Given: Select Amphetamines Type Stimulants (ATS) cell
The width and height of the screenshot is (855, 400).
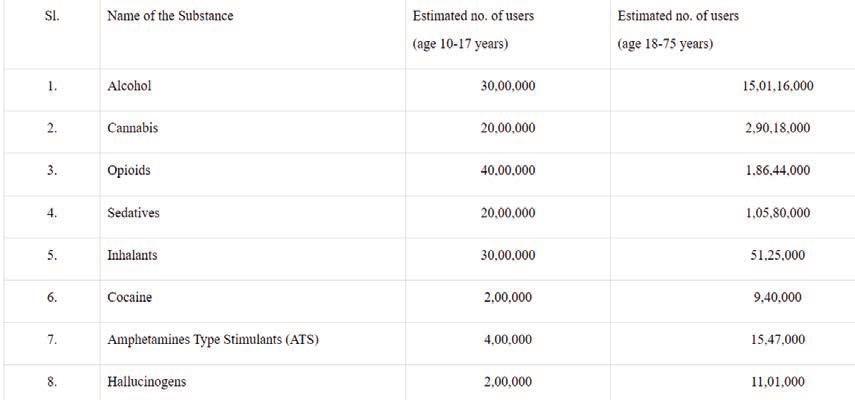Looking at the screenshot, I should tap(213, 340).
